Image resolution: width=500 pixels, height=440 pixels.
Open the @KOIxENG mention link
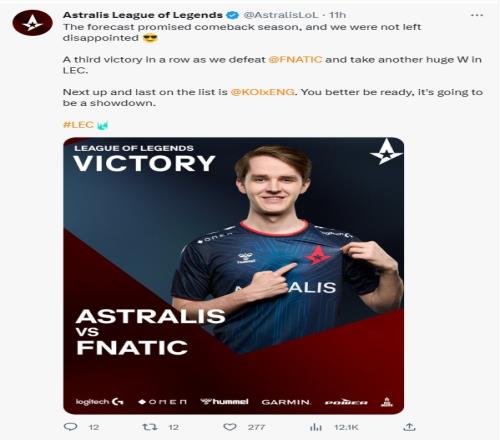point(263,92)
